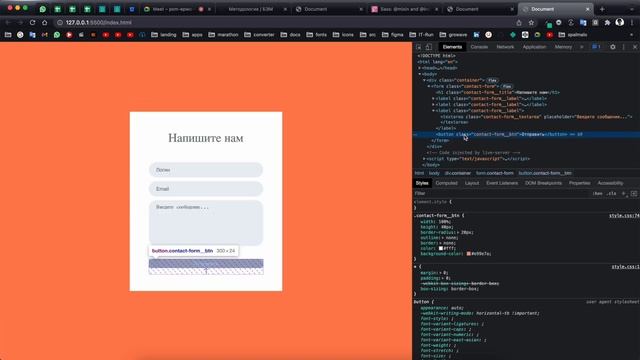This screenshot has height=360, width=640.
Task: Open the Application tab
Action: pos(534,47)
